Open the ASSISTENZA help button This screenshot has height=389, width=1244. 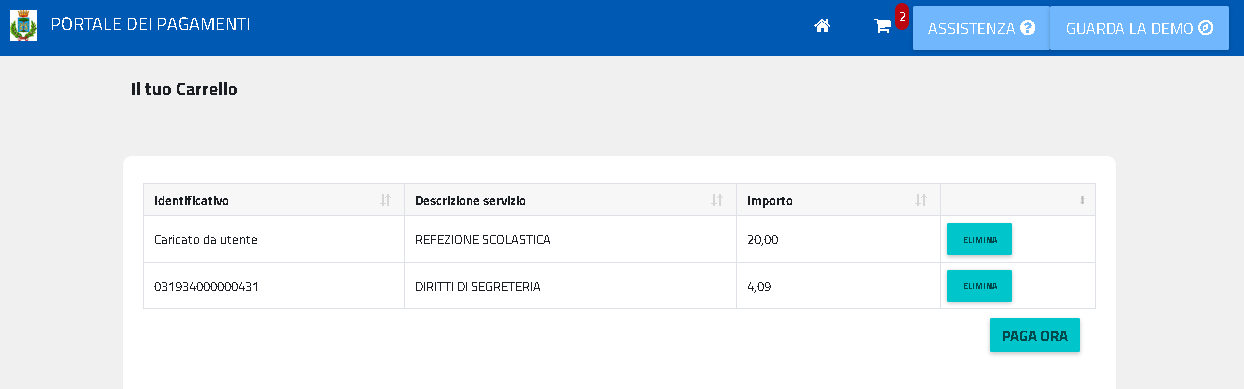[981, 28]
